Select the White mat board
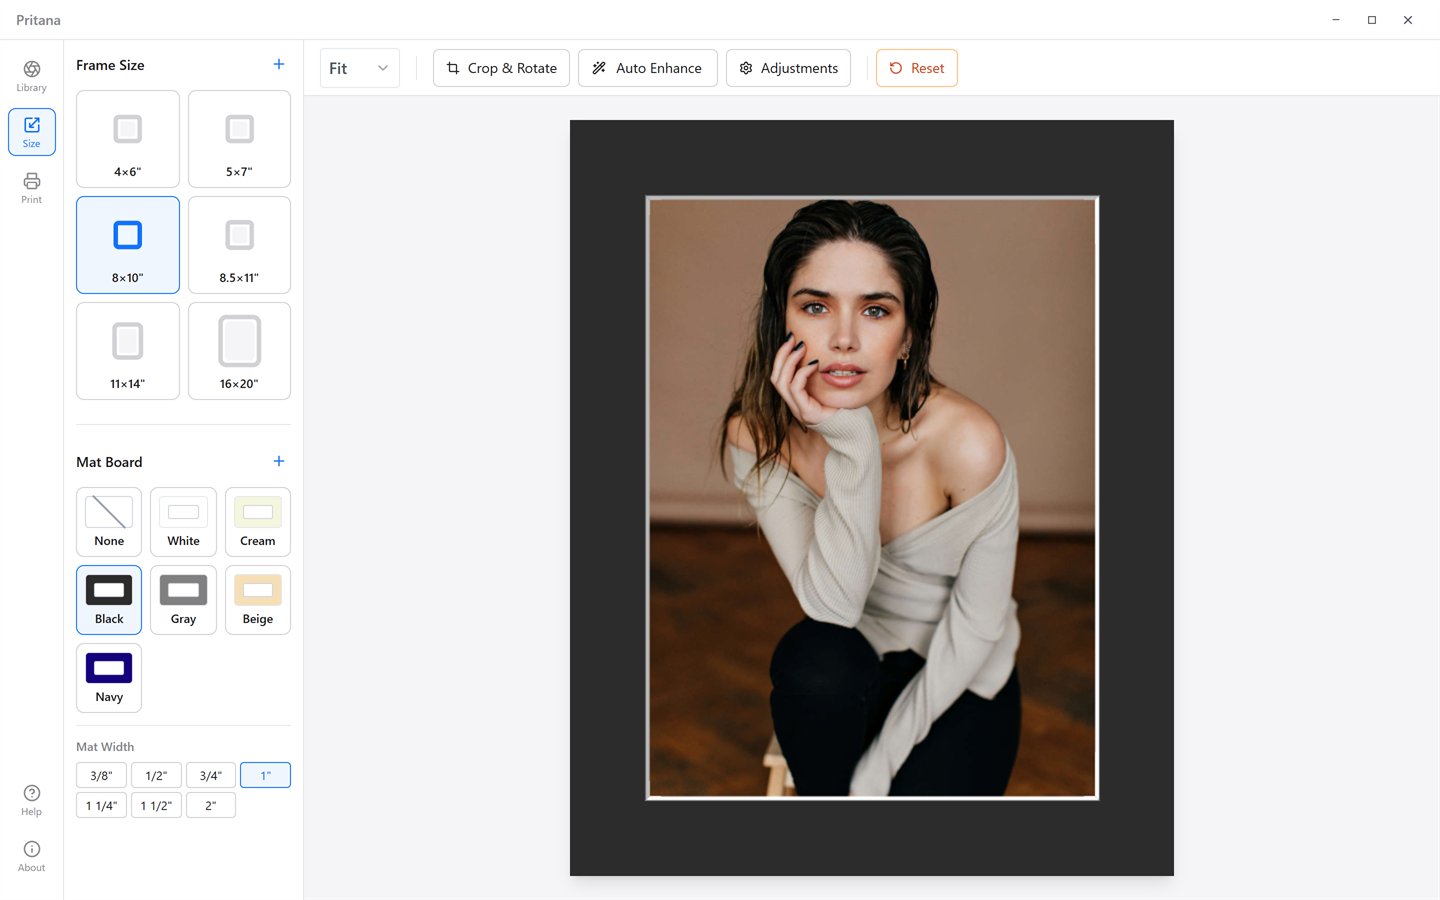This screenshot has width=1440, height=900. pyautogui.click(x=183, y=522)
